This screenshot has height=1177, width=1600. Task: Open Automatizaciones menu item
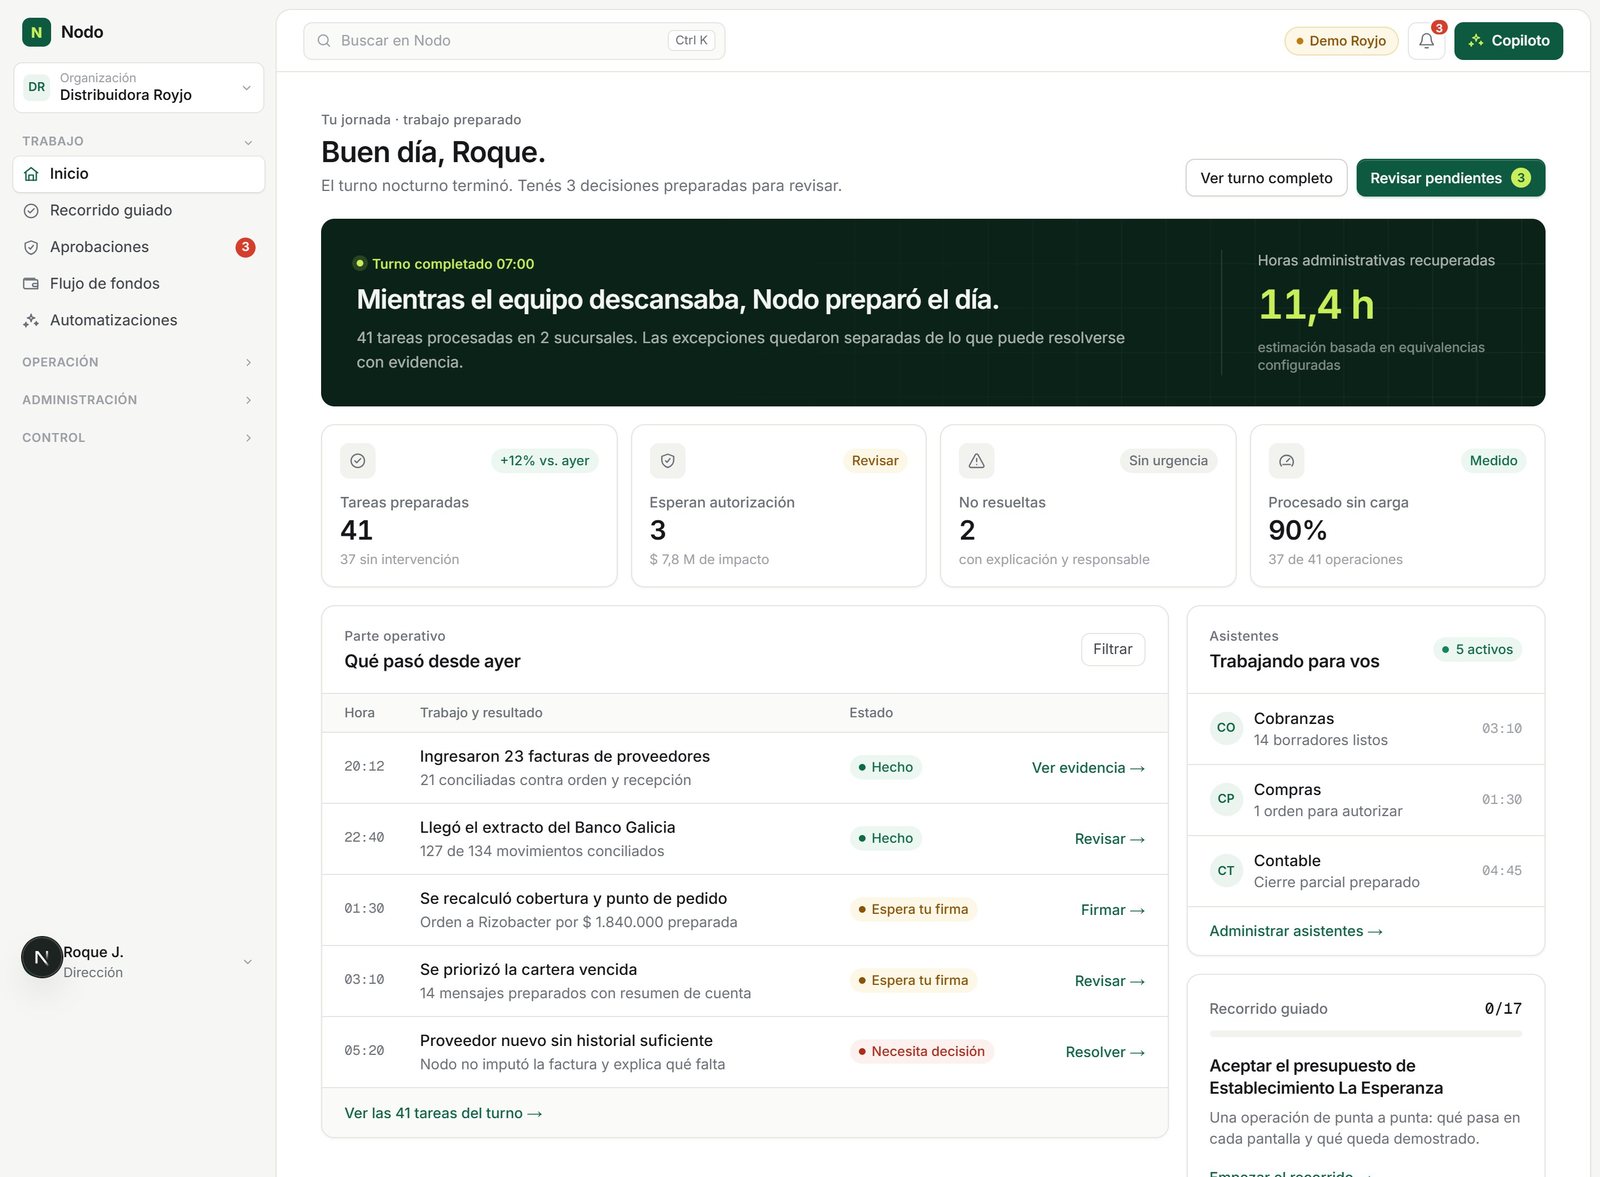click(139, 321)
